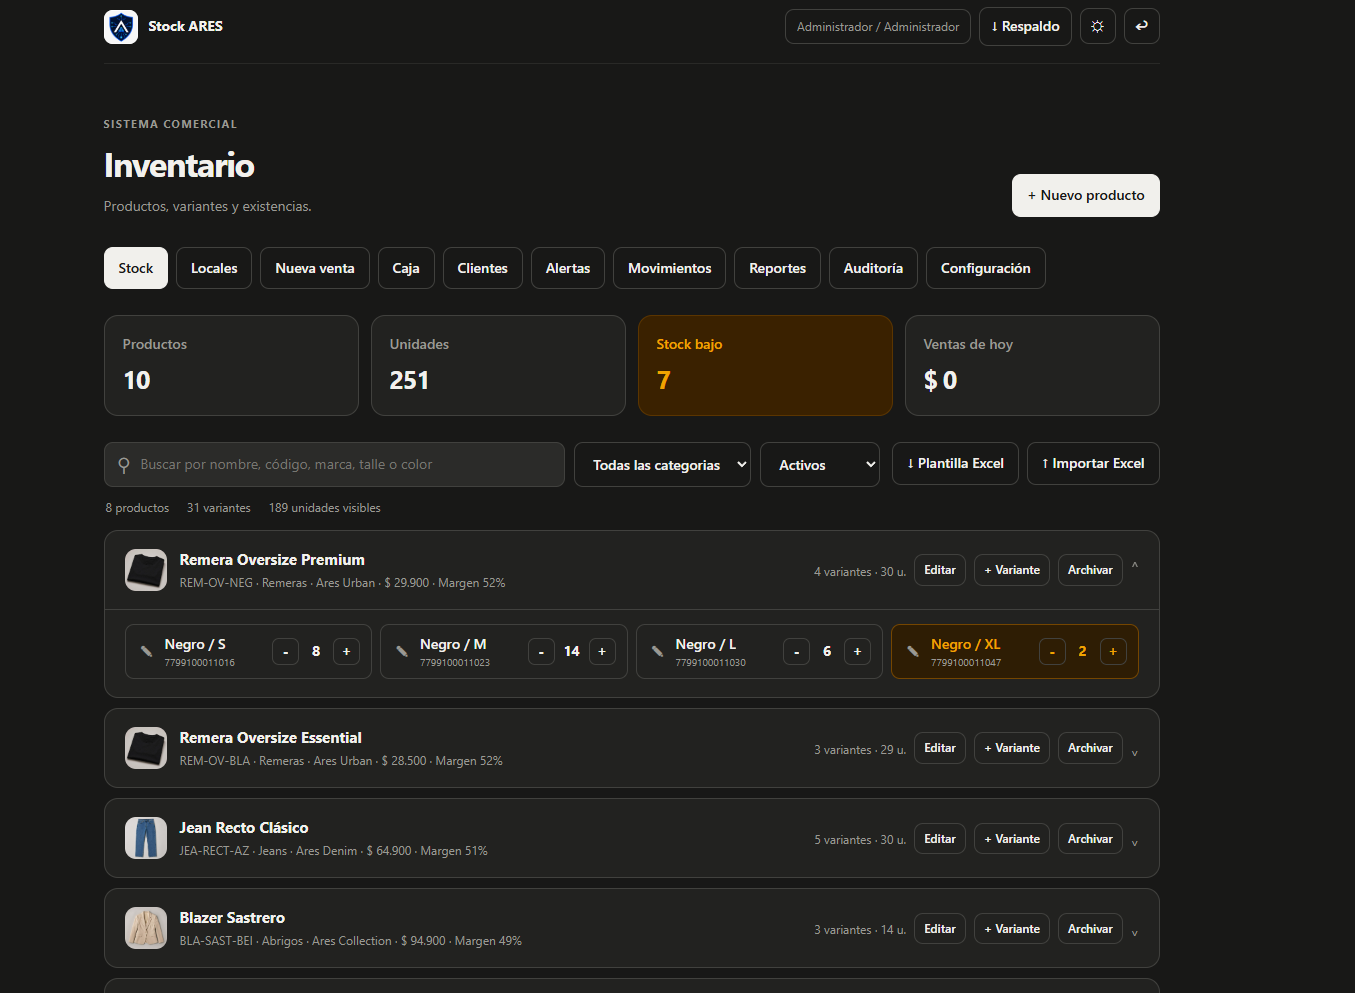Image resolution: width=1355 pixels, height=993 pixels.
Task: Click the pencil icon on Negro / L
Action: point(657,651)
